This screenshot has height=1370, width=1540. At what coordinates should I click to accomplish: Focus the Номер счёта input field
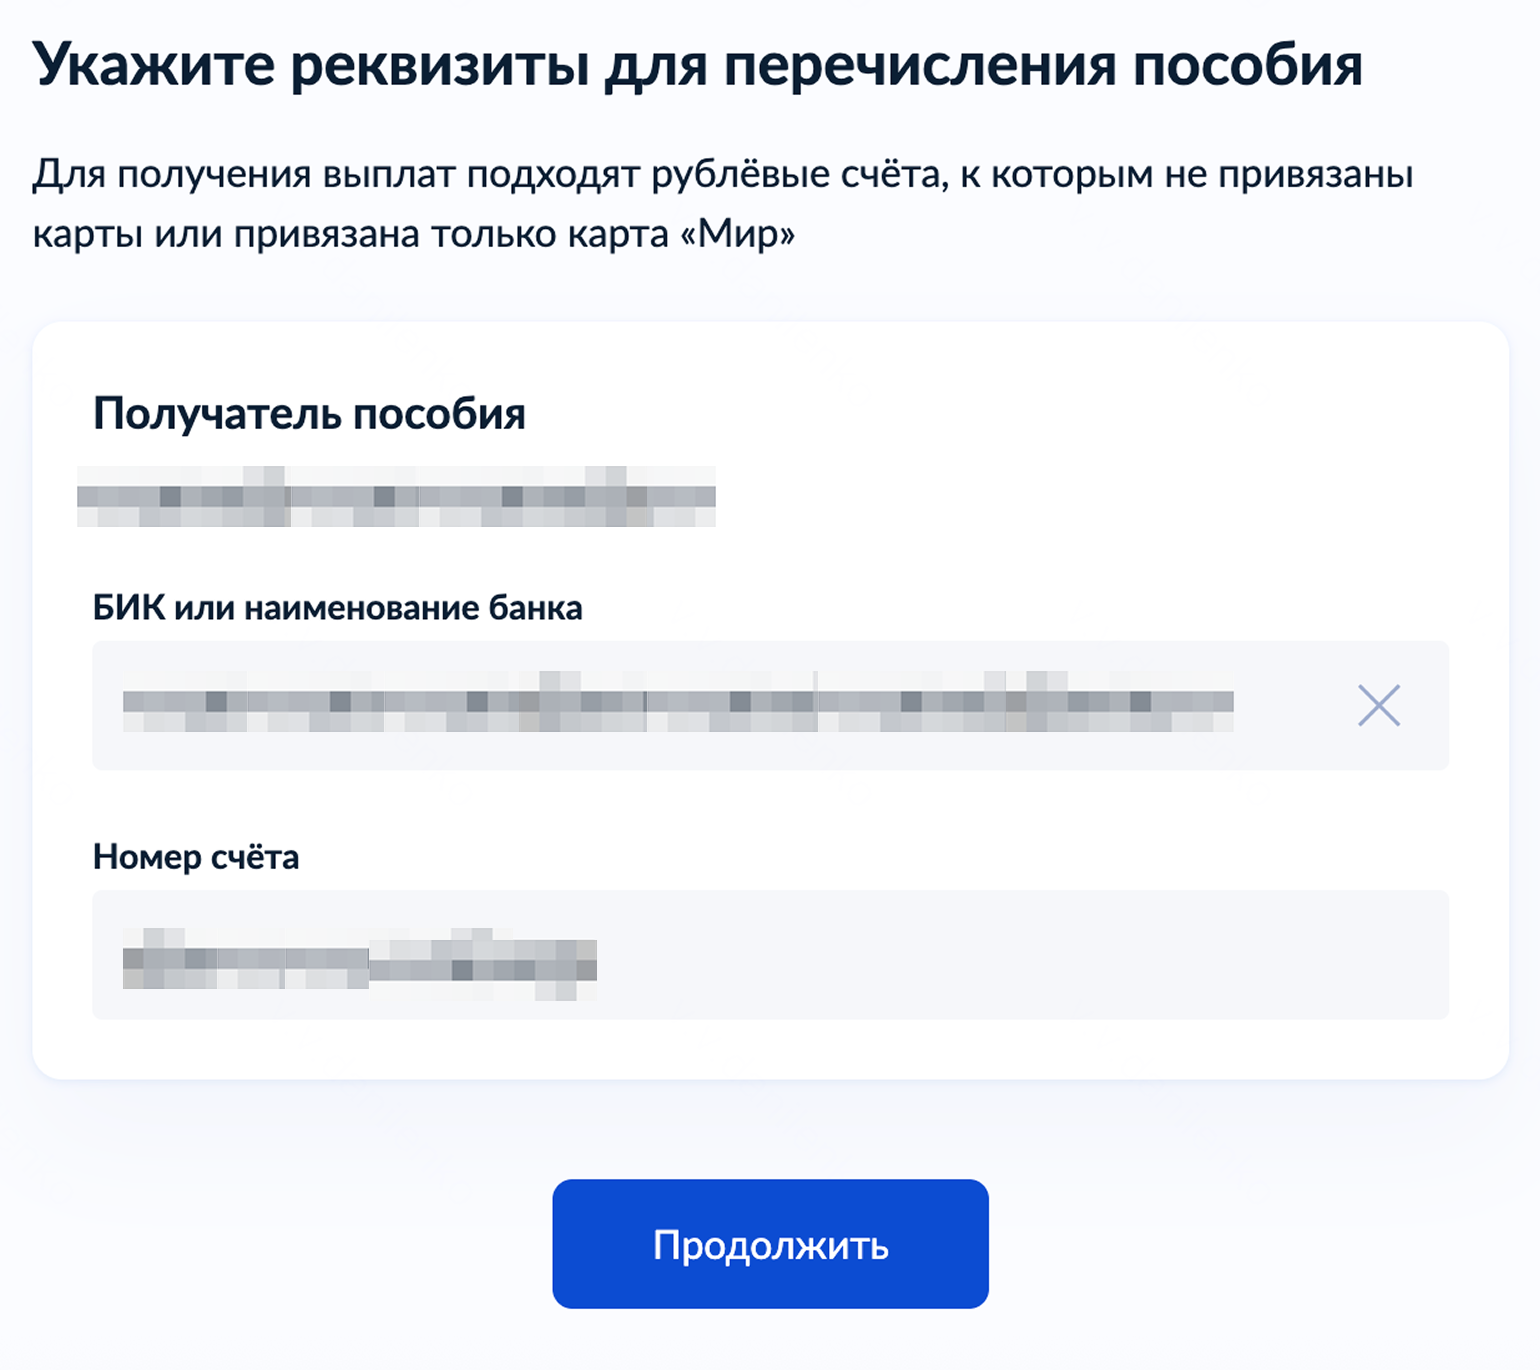(1000, 955)
